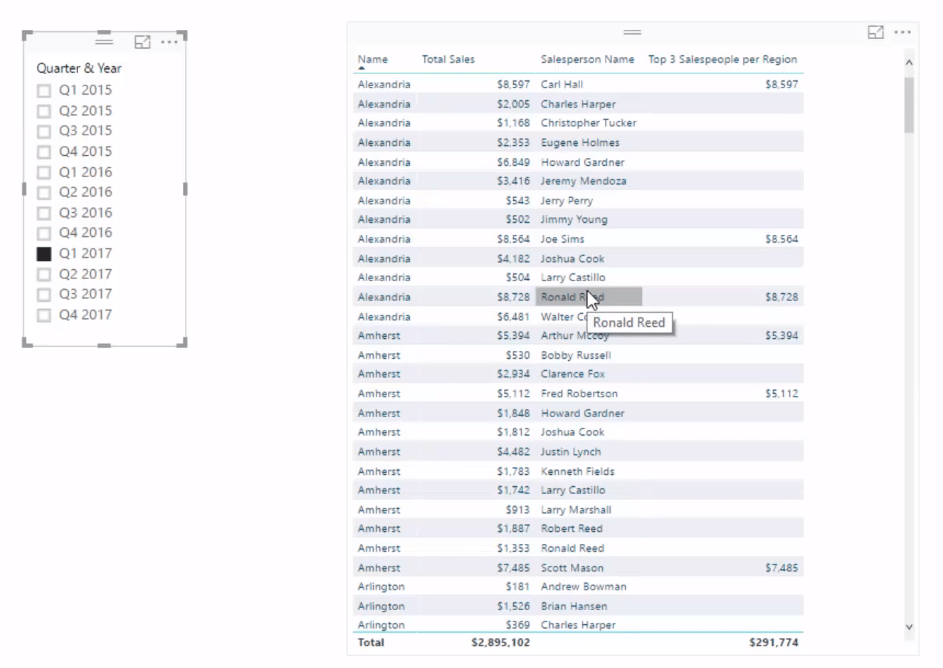Sort by Top 3 Salespeople per Region header
This screenshot has width=943, height=668.
(722, 59)
